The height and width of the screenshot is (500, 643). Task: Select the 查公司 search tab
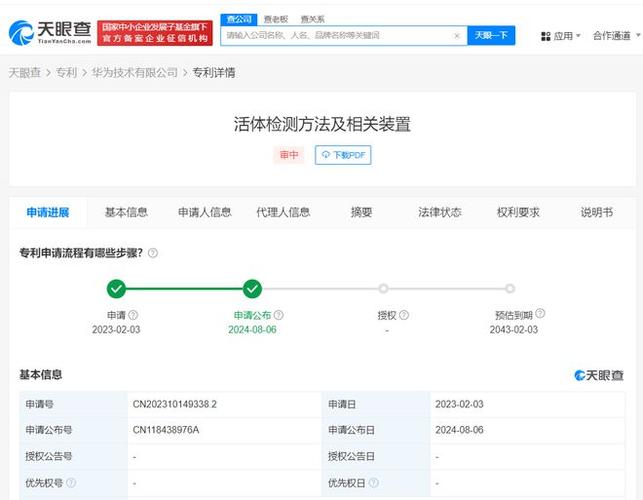pyautogui.click(x=239, y=19)
